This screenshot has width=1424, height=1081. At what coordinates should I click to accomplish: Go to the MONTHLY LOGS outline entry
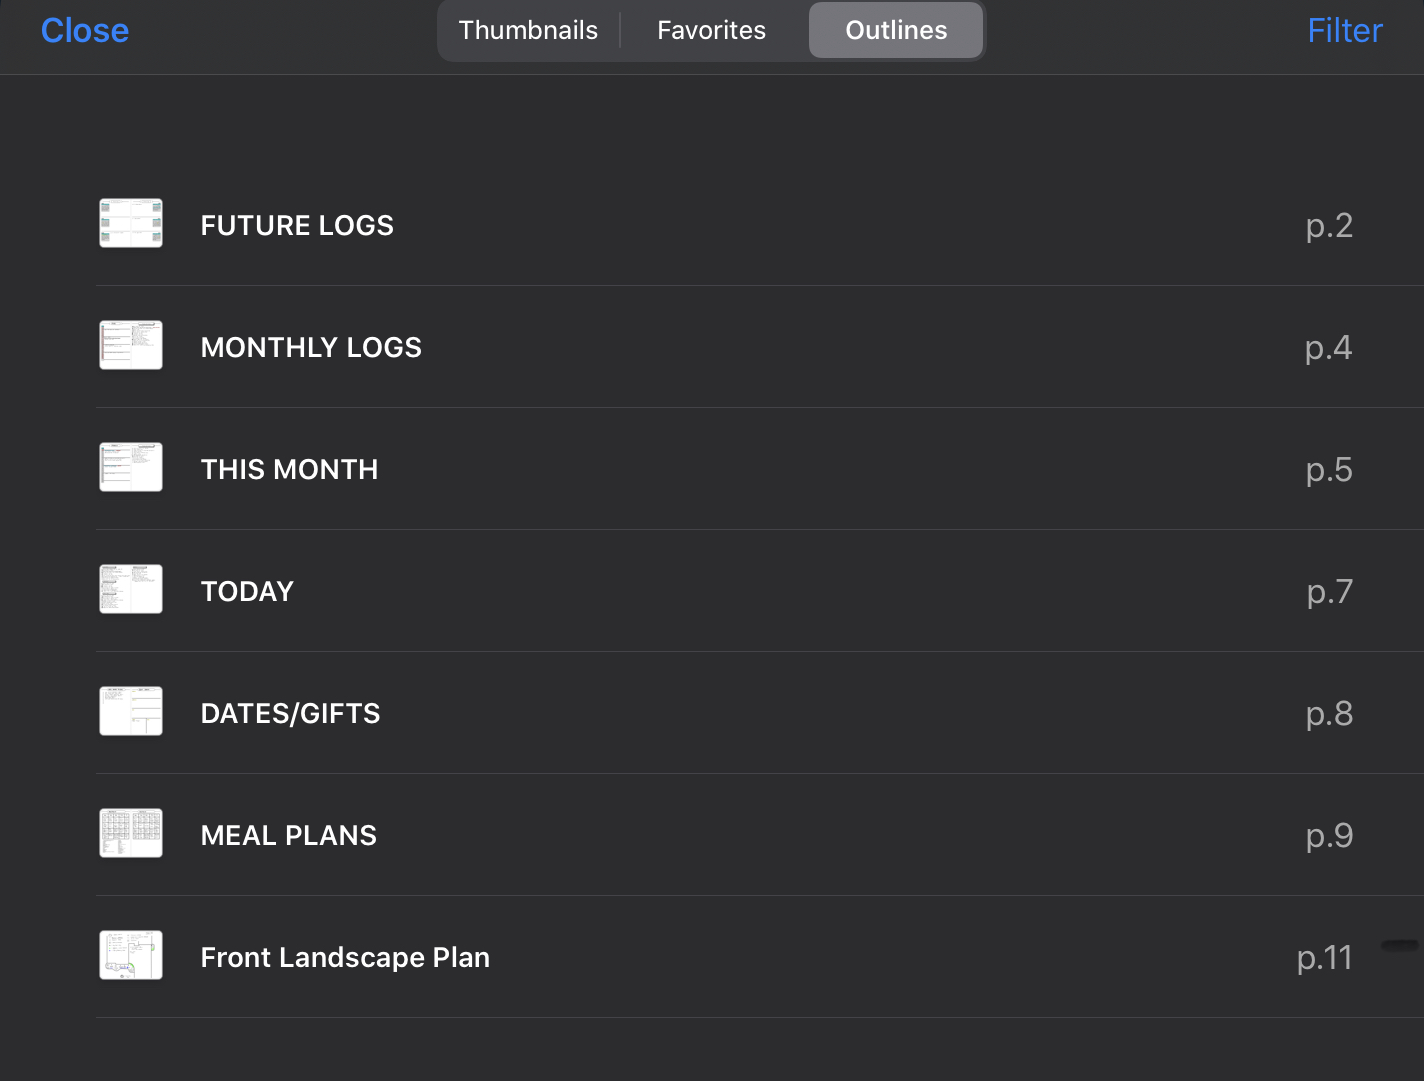pos(311,348)
